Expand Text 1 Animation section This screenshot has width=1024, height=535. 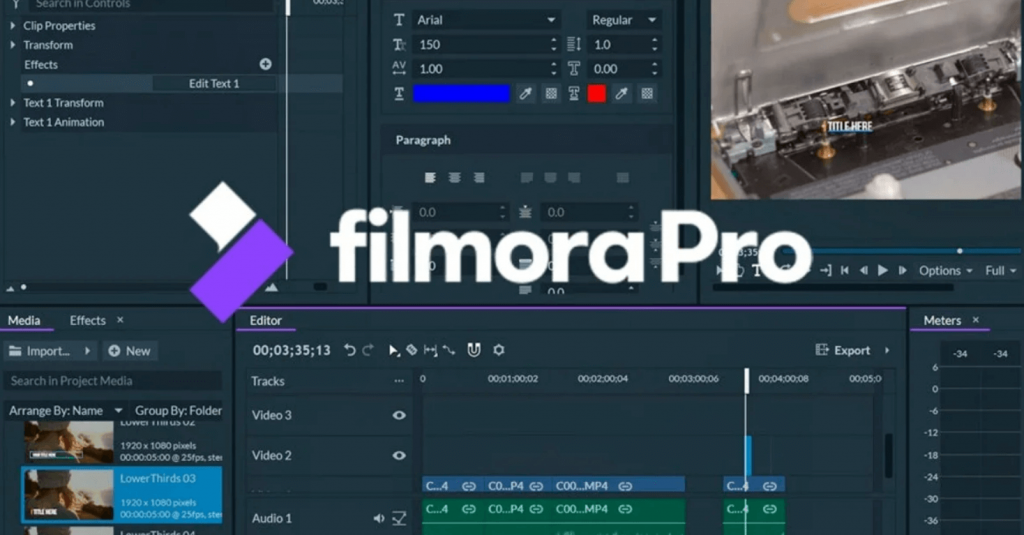click(x=12, y=122)
